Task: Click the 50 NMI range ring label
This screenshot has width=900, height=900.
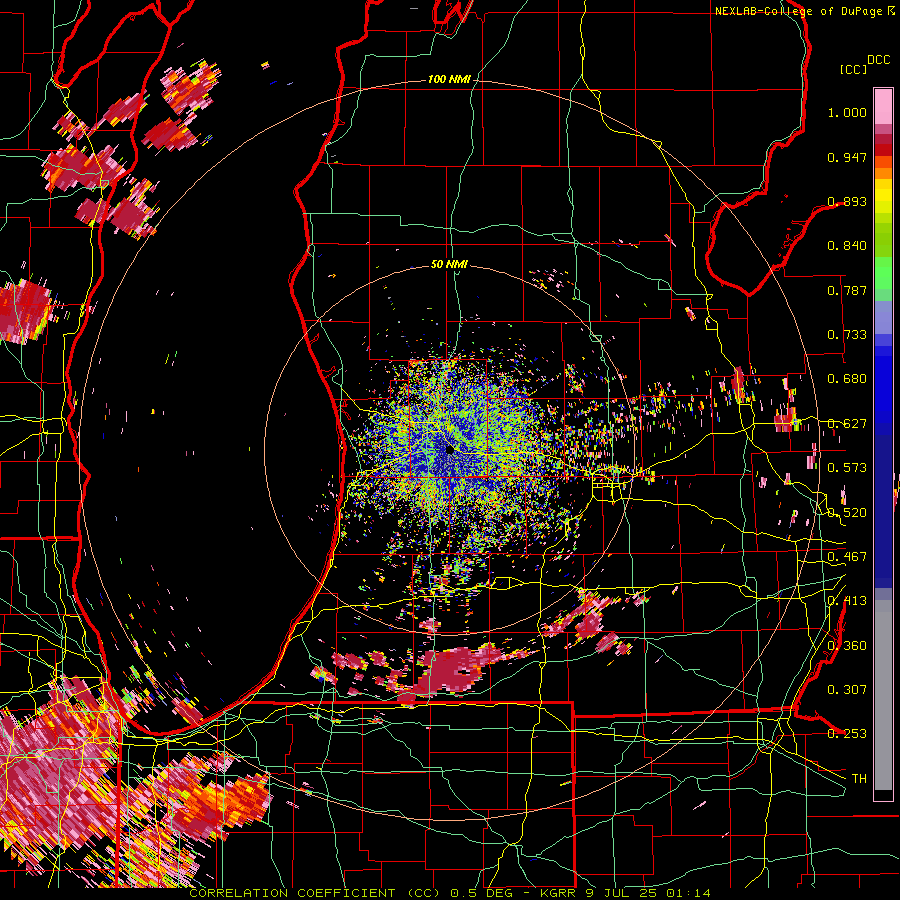Action: 449,264
